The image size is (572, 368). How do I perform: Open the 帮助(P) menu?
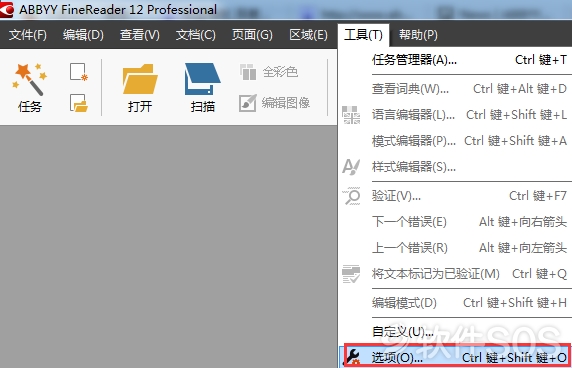418,35
